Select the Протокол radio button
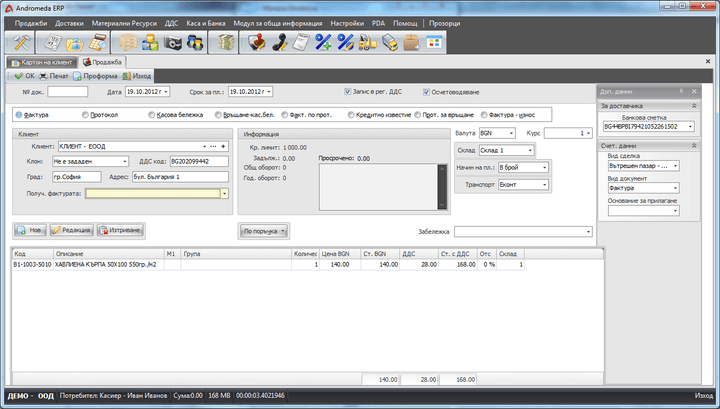The height and width of the screenshot is (409, 720). point(85,115)
